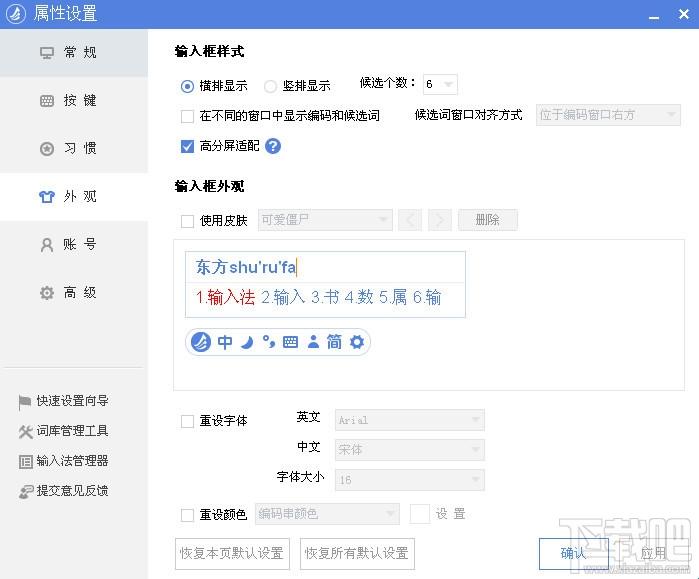Click the color swatch beside 设置
699x579 pixels.
[x=419, y=514]
